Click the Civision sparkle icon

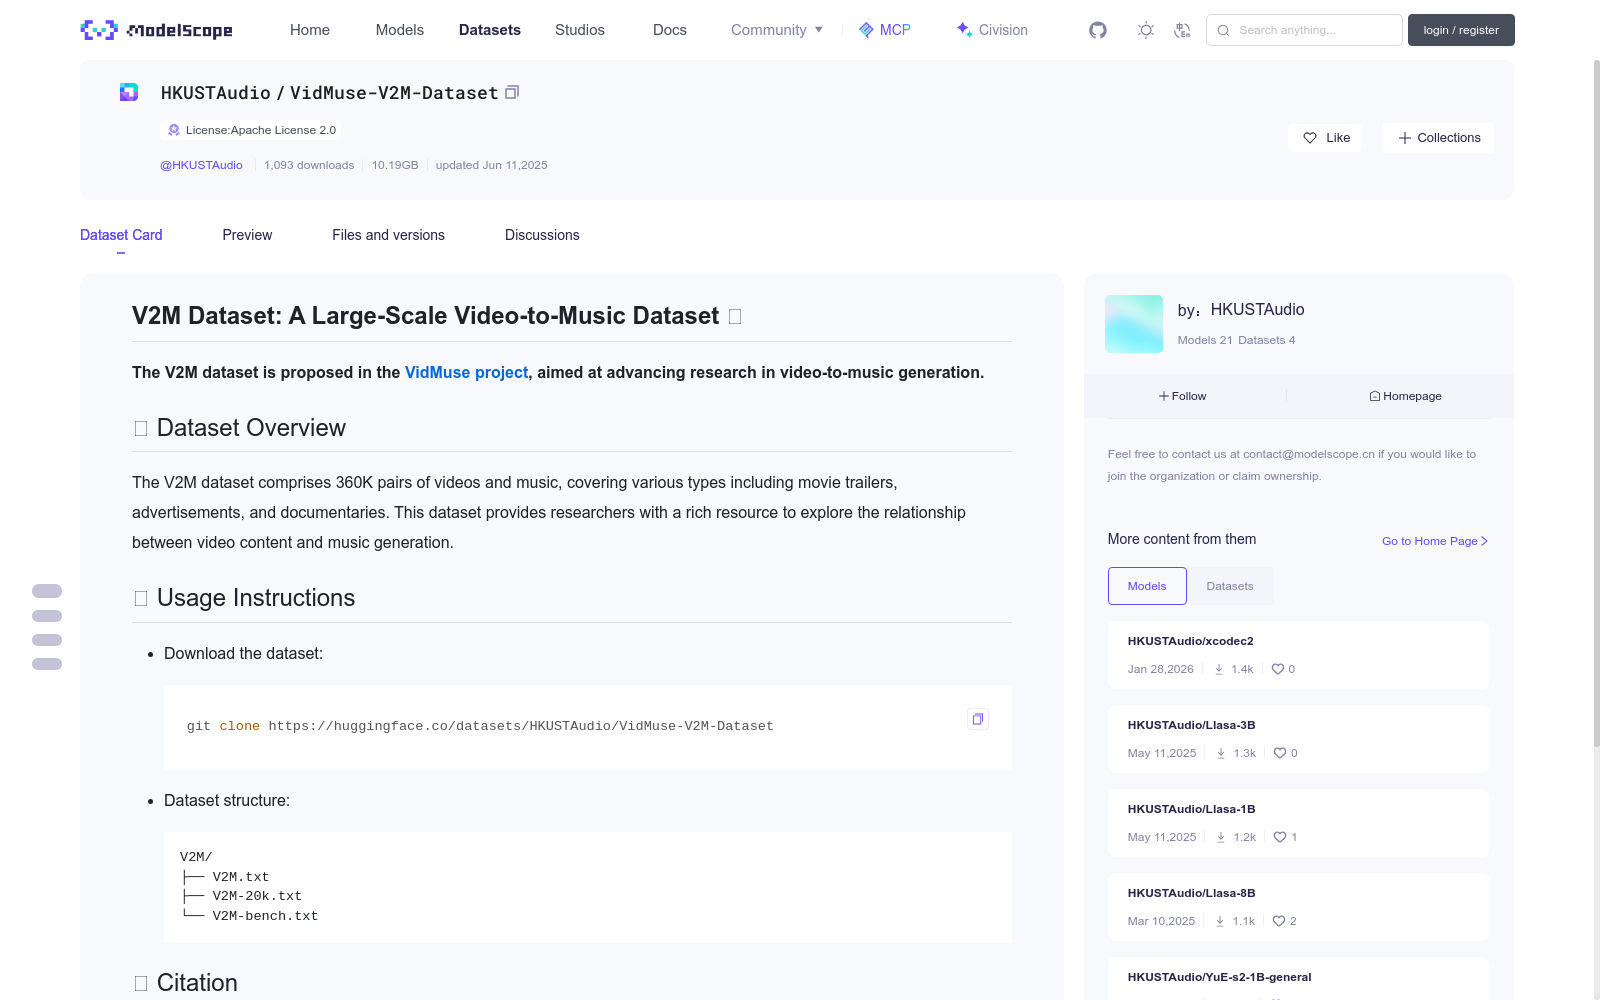964,30
